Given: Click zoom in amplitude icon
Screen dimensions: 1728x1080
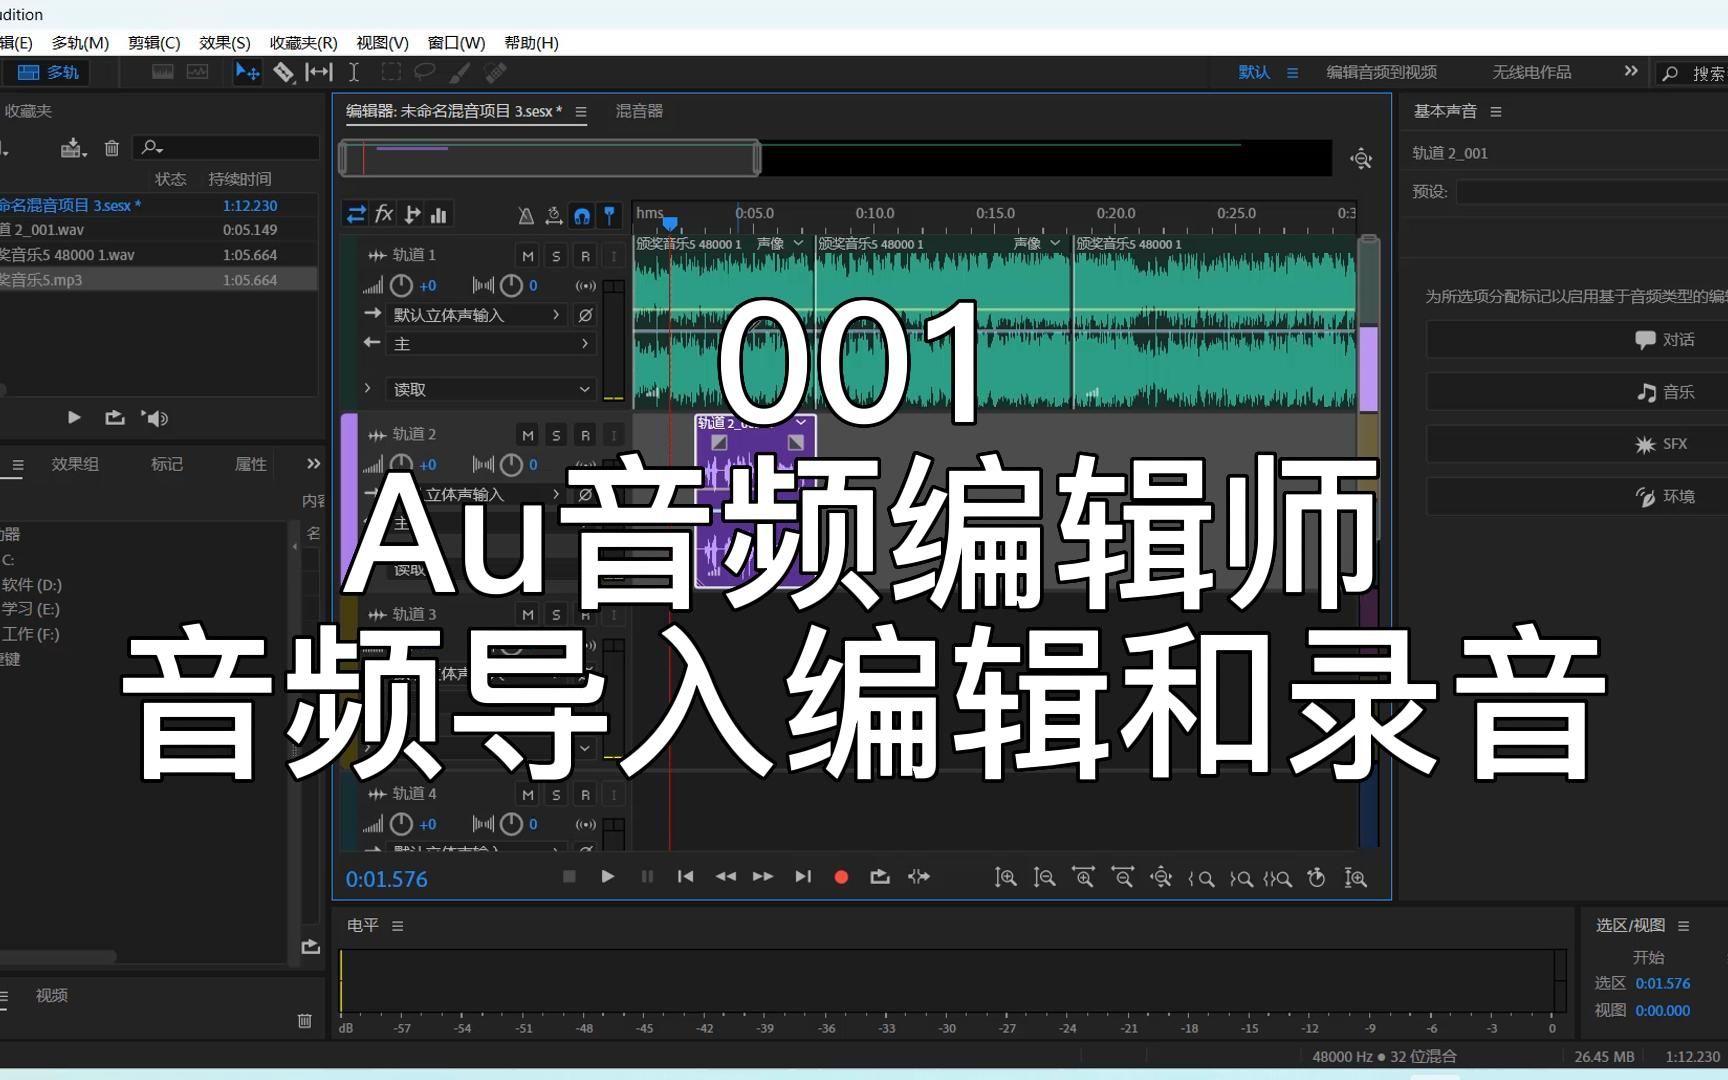Looking at the screenshot, I should coord(1005,878).
